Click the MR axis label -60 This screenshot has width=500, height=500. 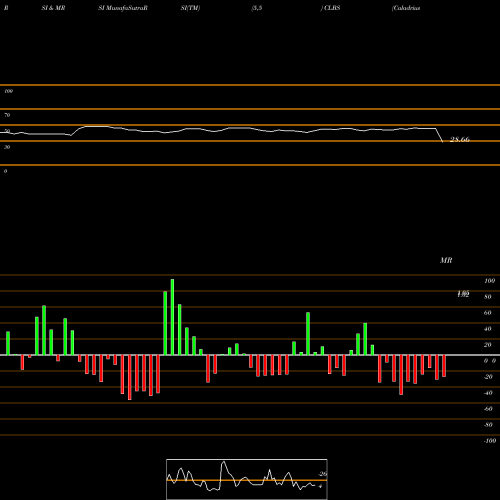coord(488,409)
